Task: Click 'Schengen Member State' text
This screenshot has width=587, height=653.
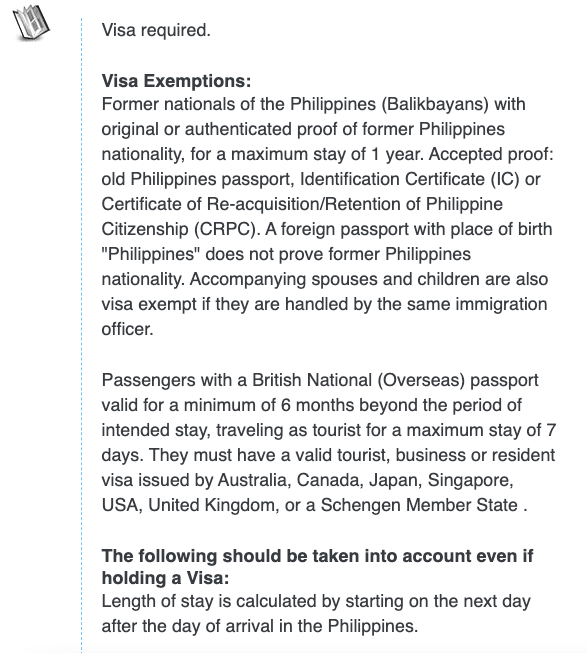Action: (419, 505)
